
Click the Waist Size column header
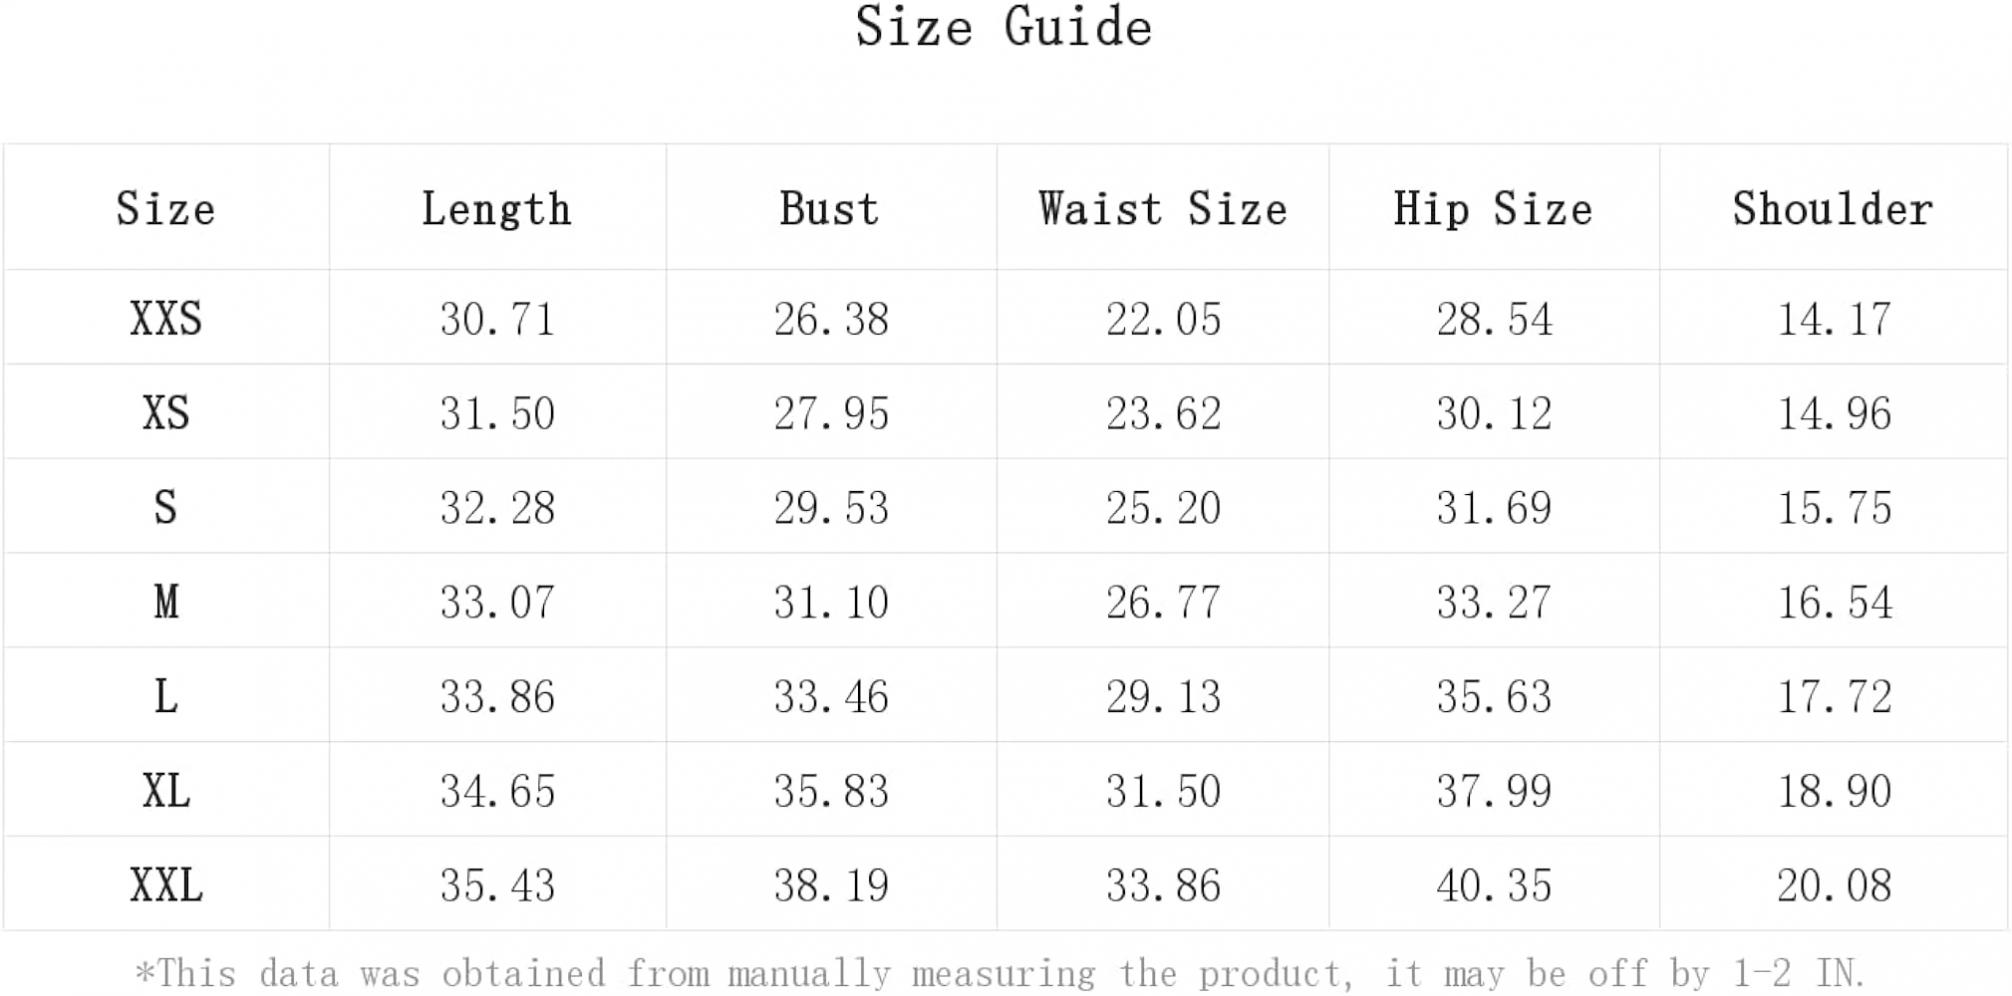1163,209
